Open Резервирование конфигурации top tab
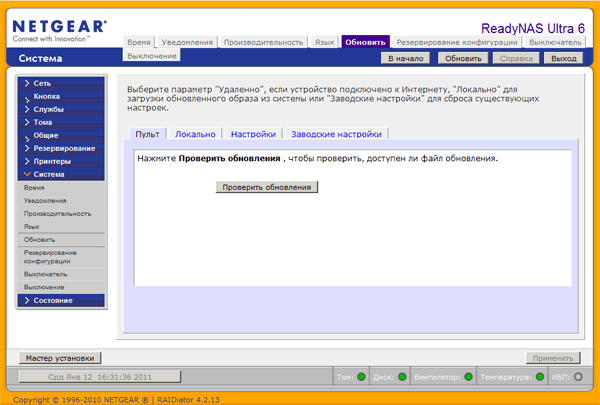This screenshot has width=600, height=405. coord(457,42)
